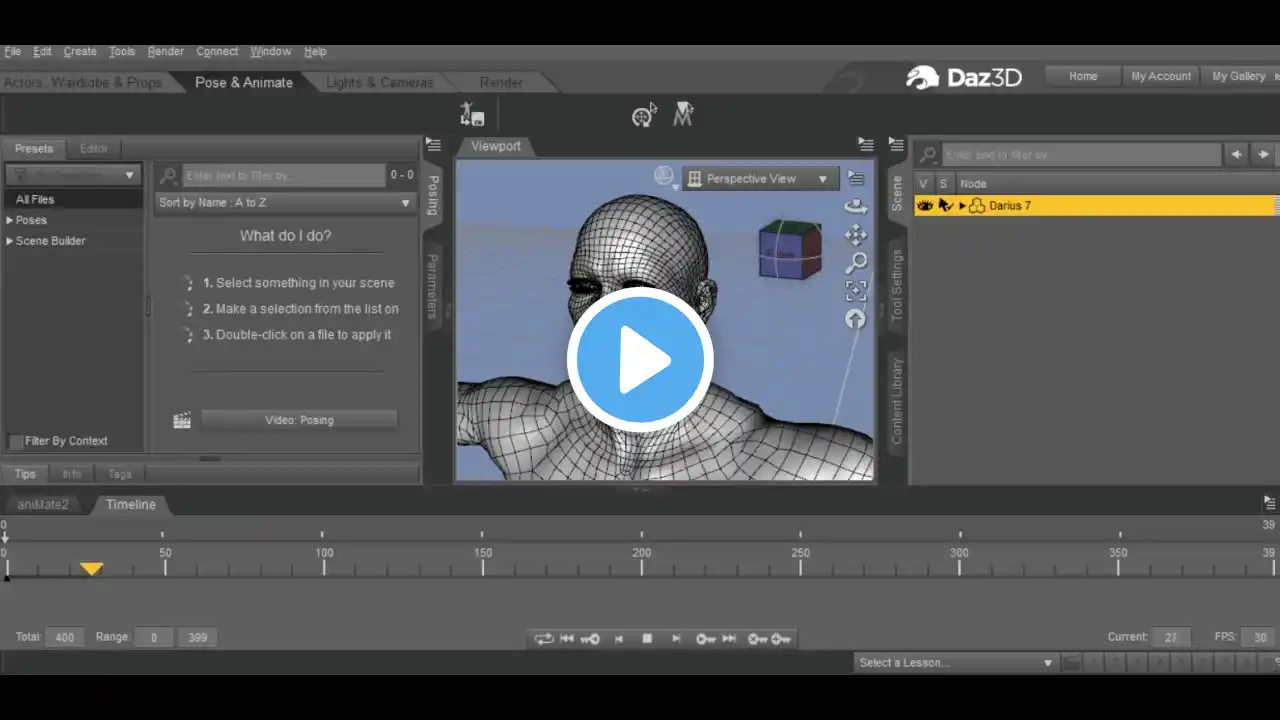Click the frame selection icon in viewport

click(856, 291)
